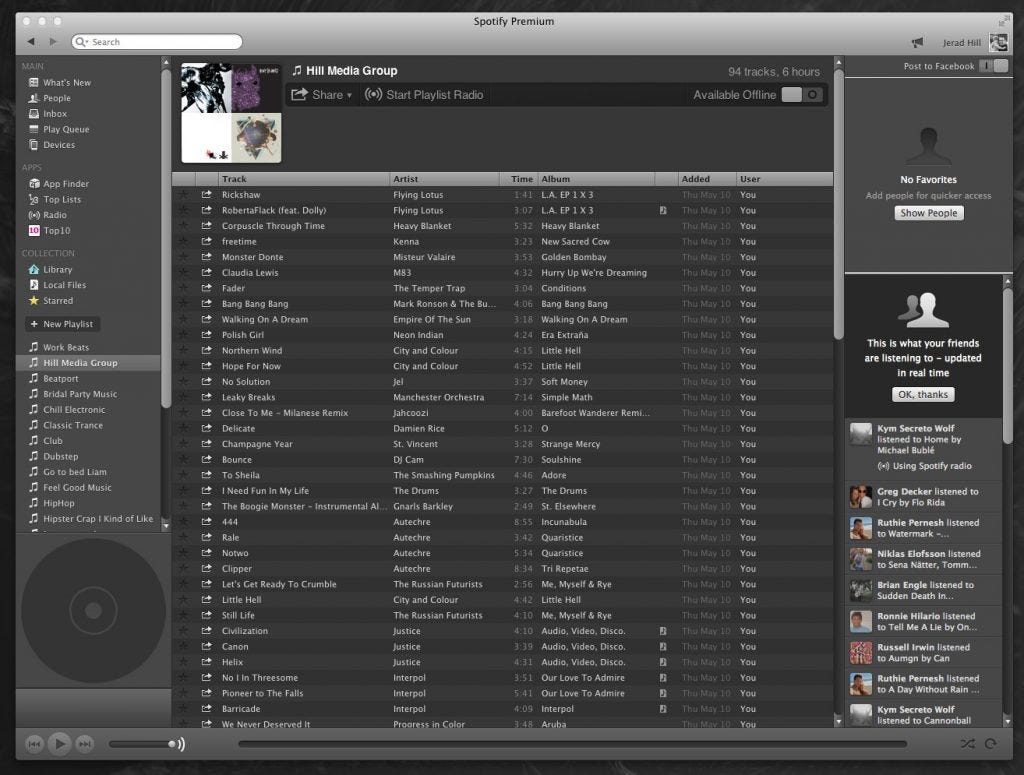Go forward with the right arrow
Viewport: 1024px width, 775px height.
[x=54, y=42]
